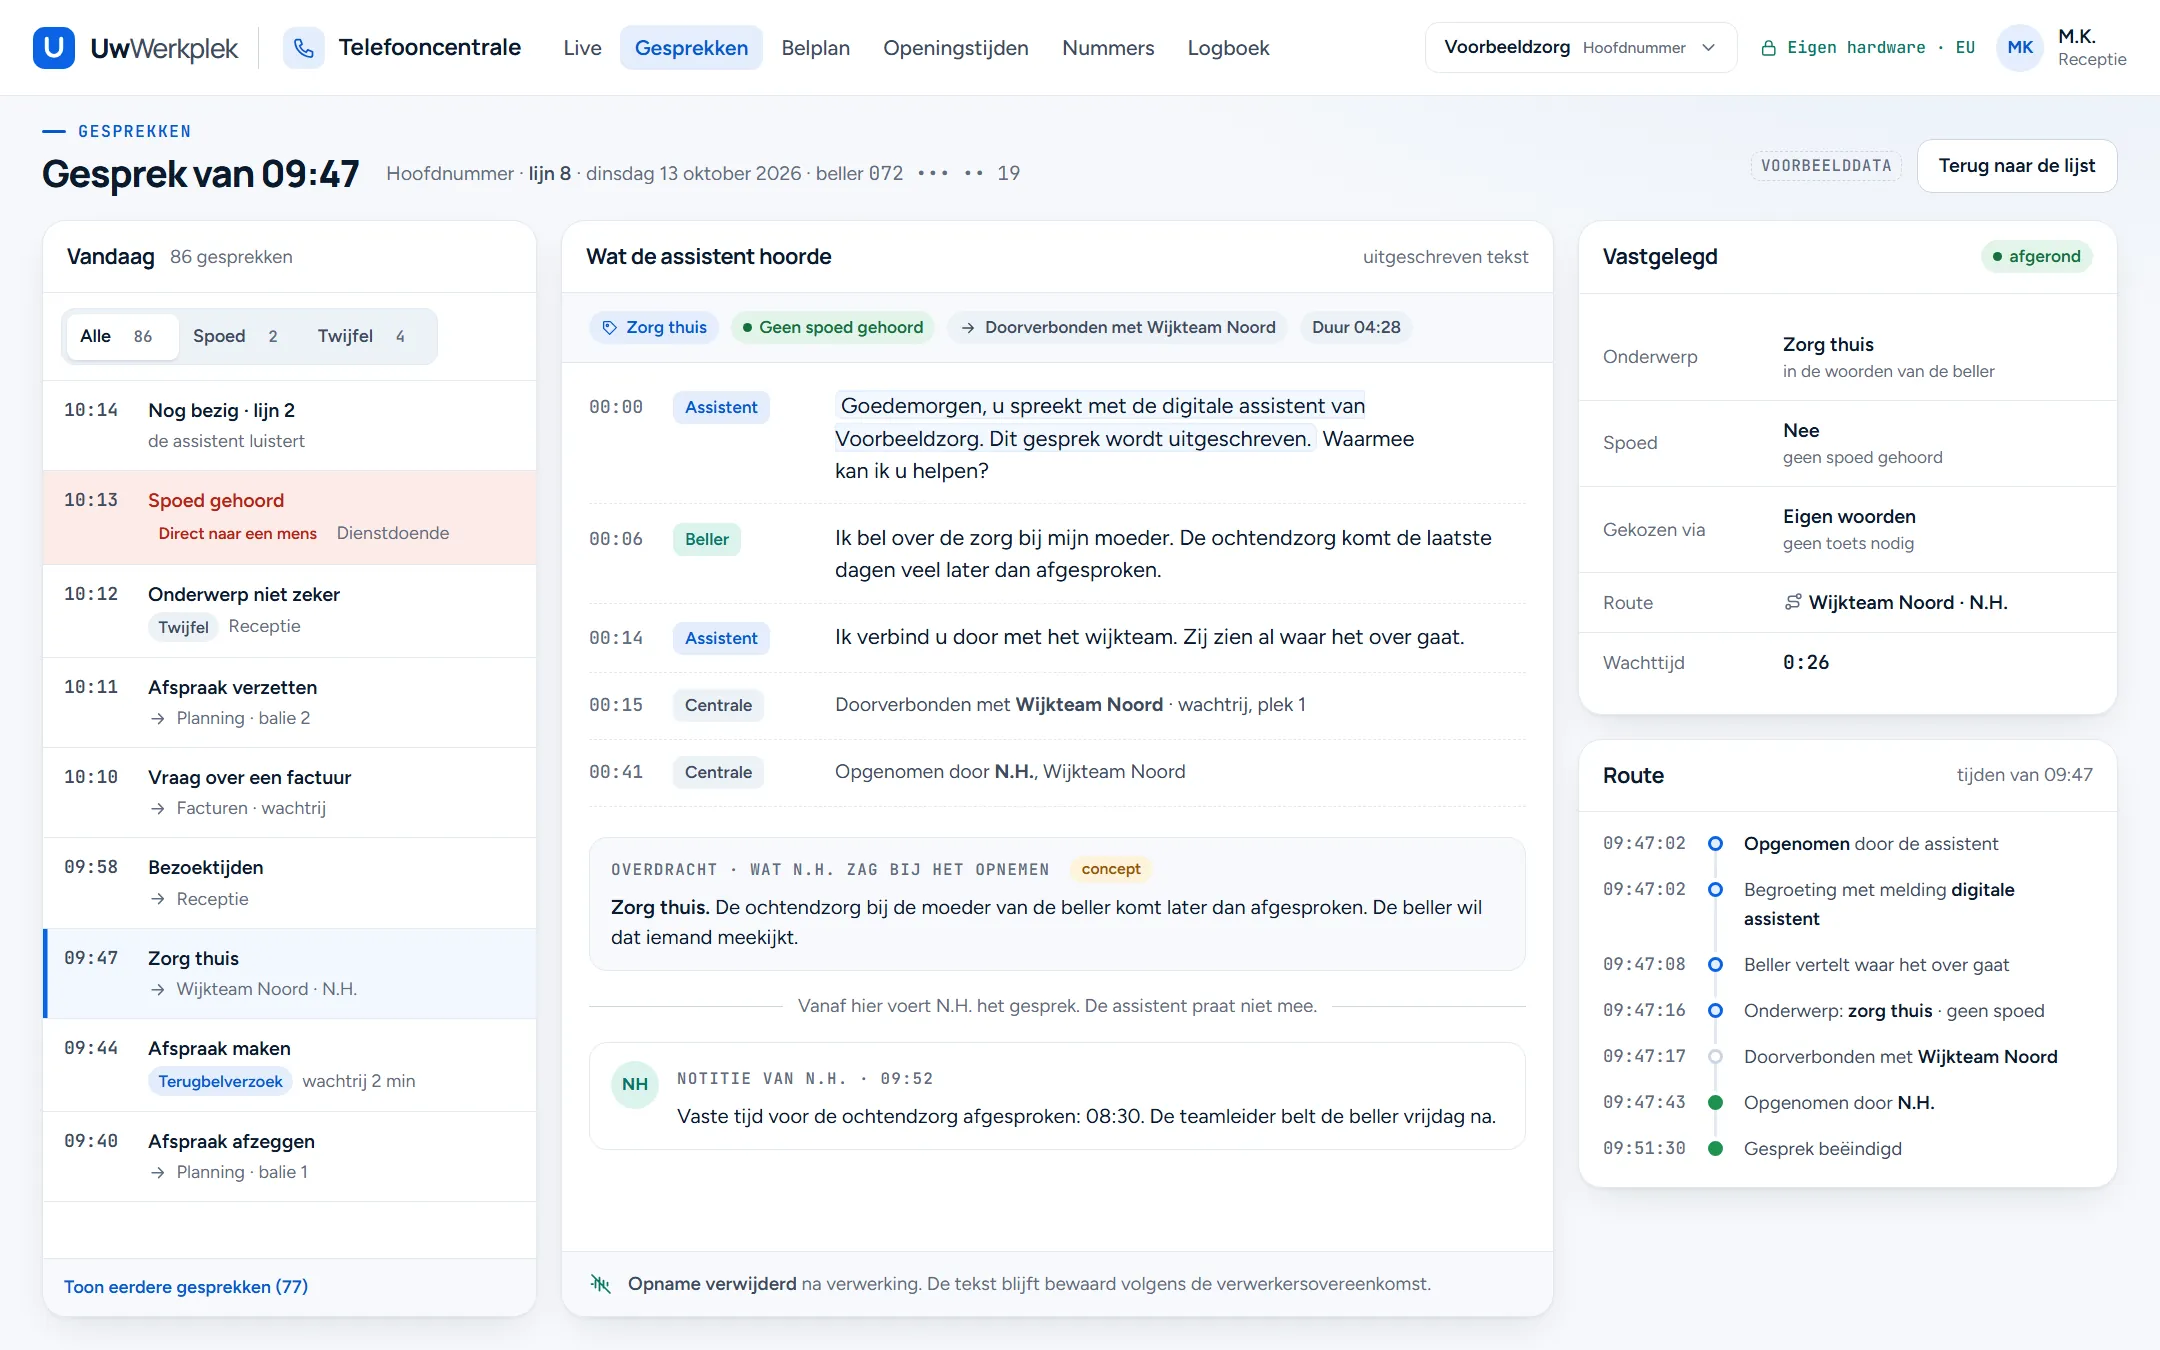Screen dimensions: 2160x1350
Task: Click the Telefooncentrale phone icon
Action: coord(303,48)
